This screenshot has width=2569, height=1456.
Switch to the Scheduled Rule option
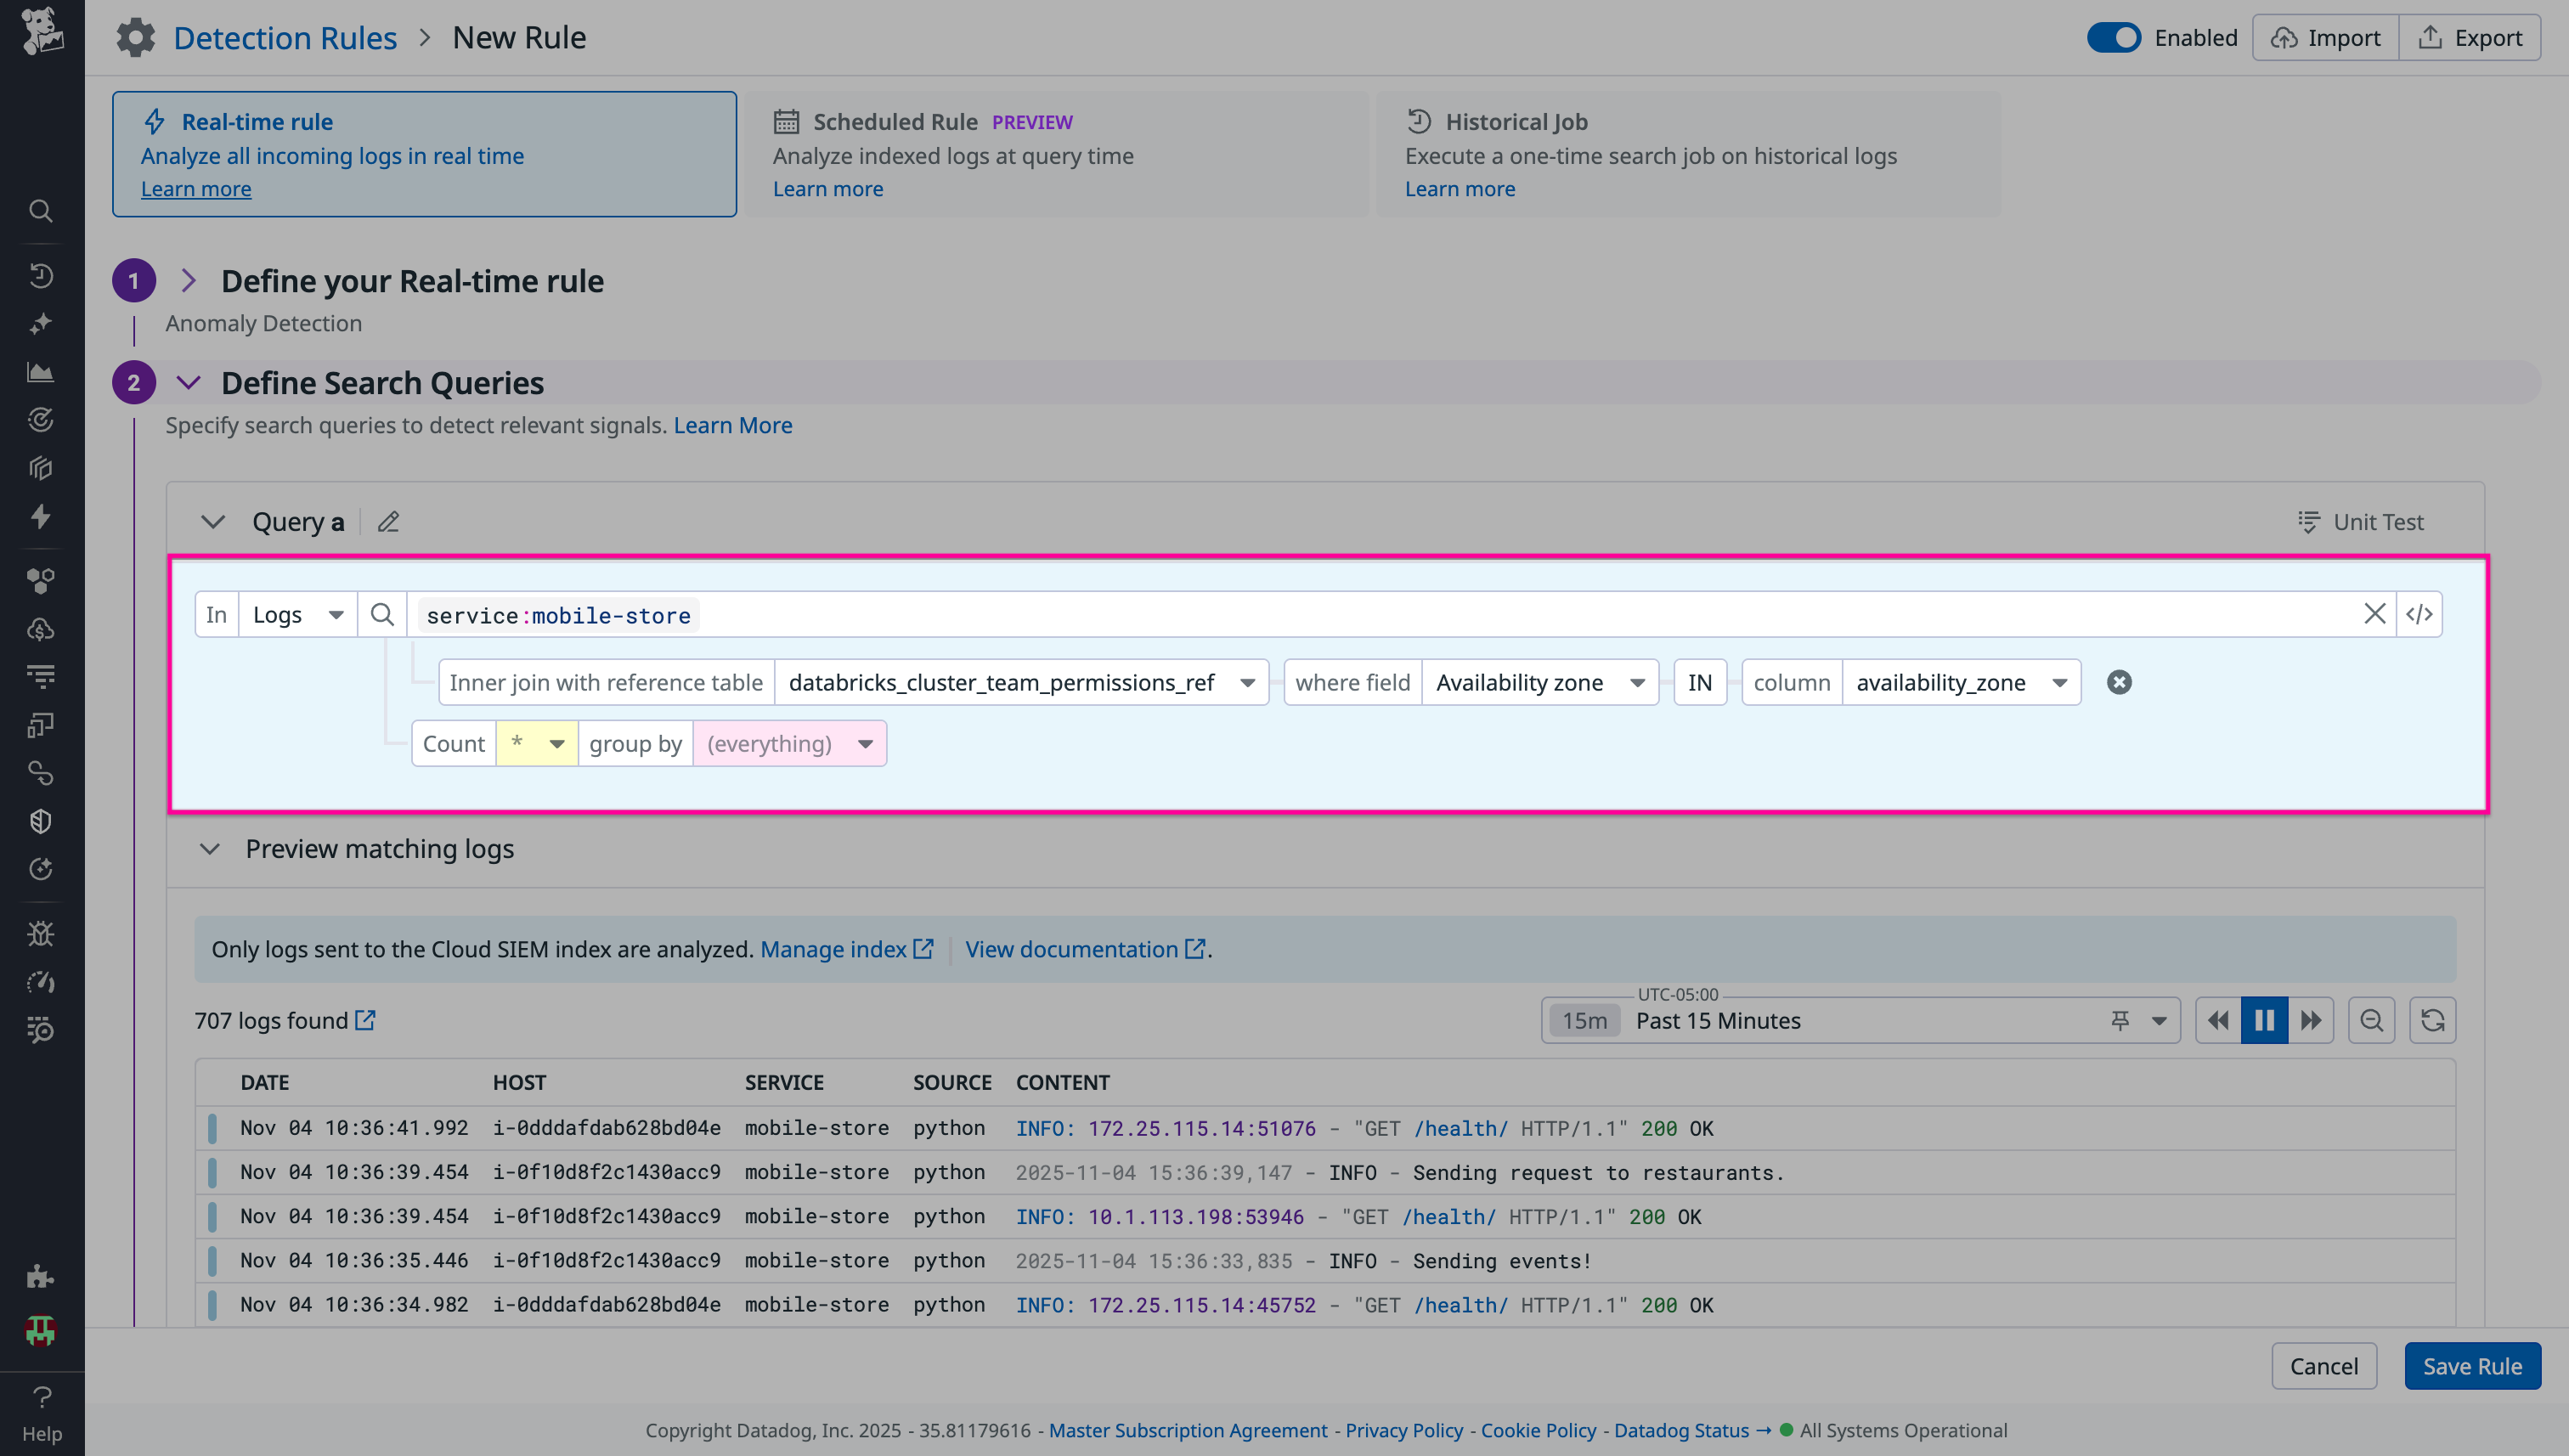[x=1055, y=153]
